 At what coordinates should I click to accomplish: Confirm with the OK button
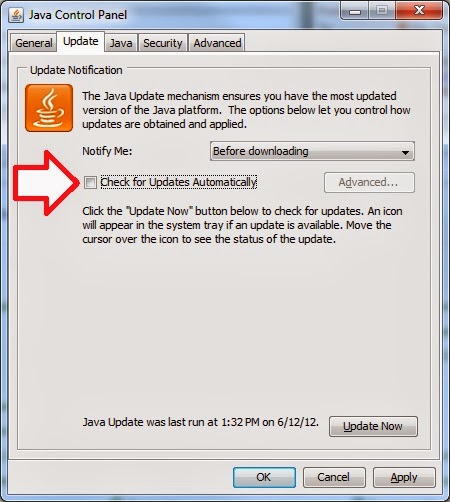tap(264, 477)
